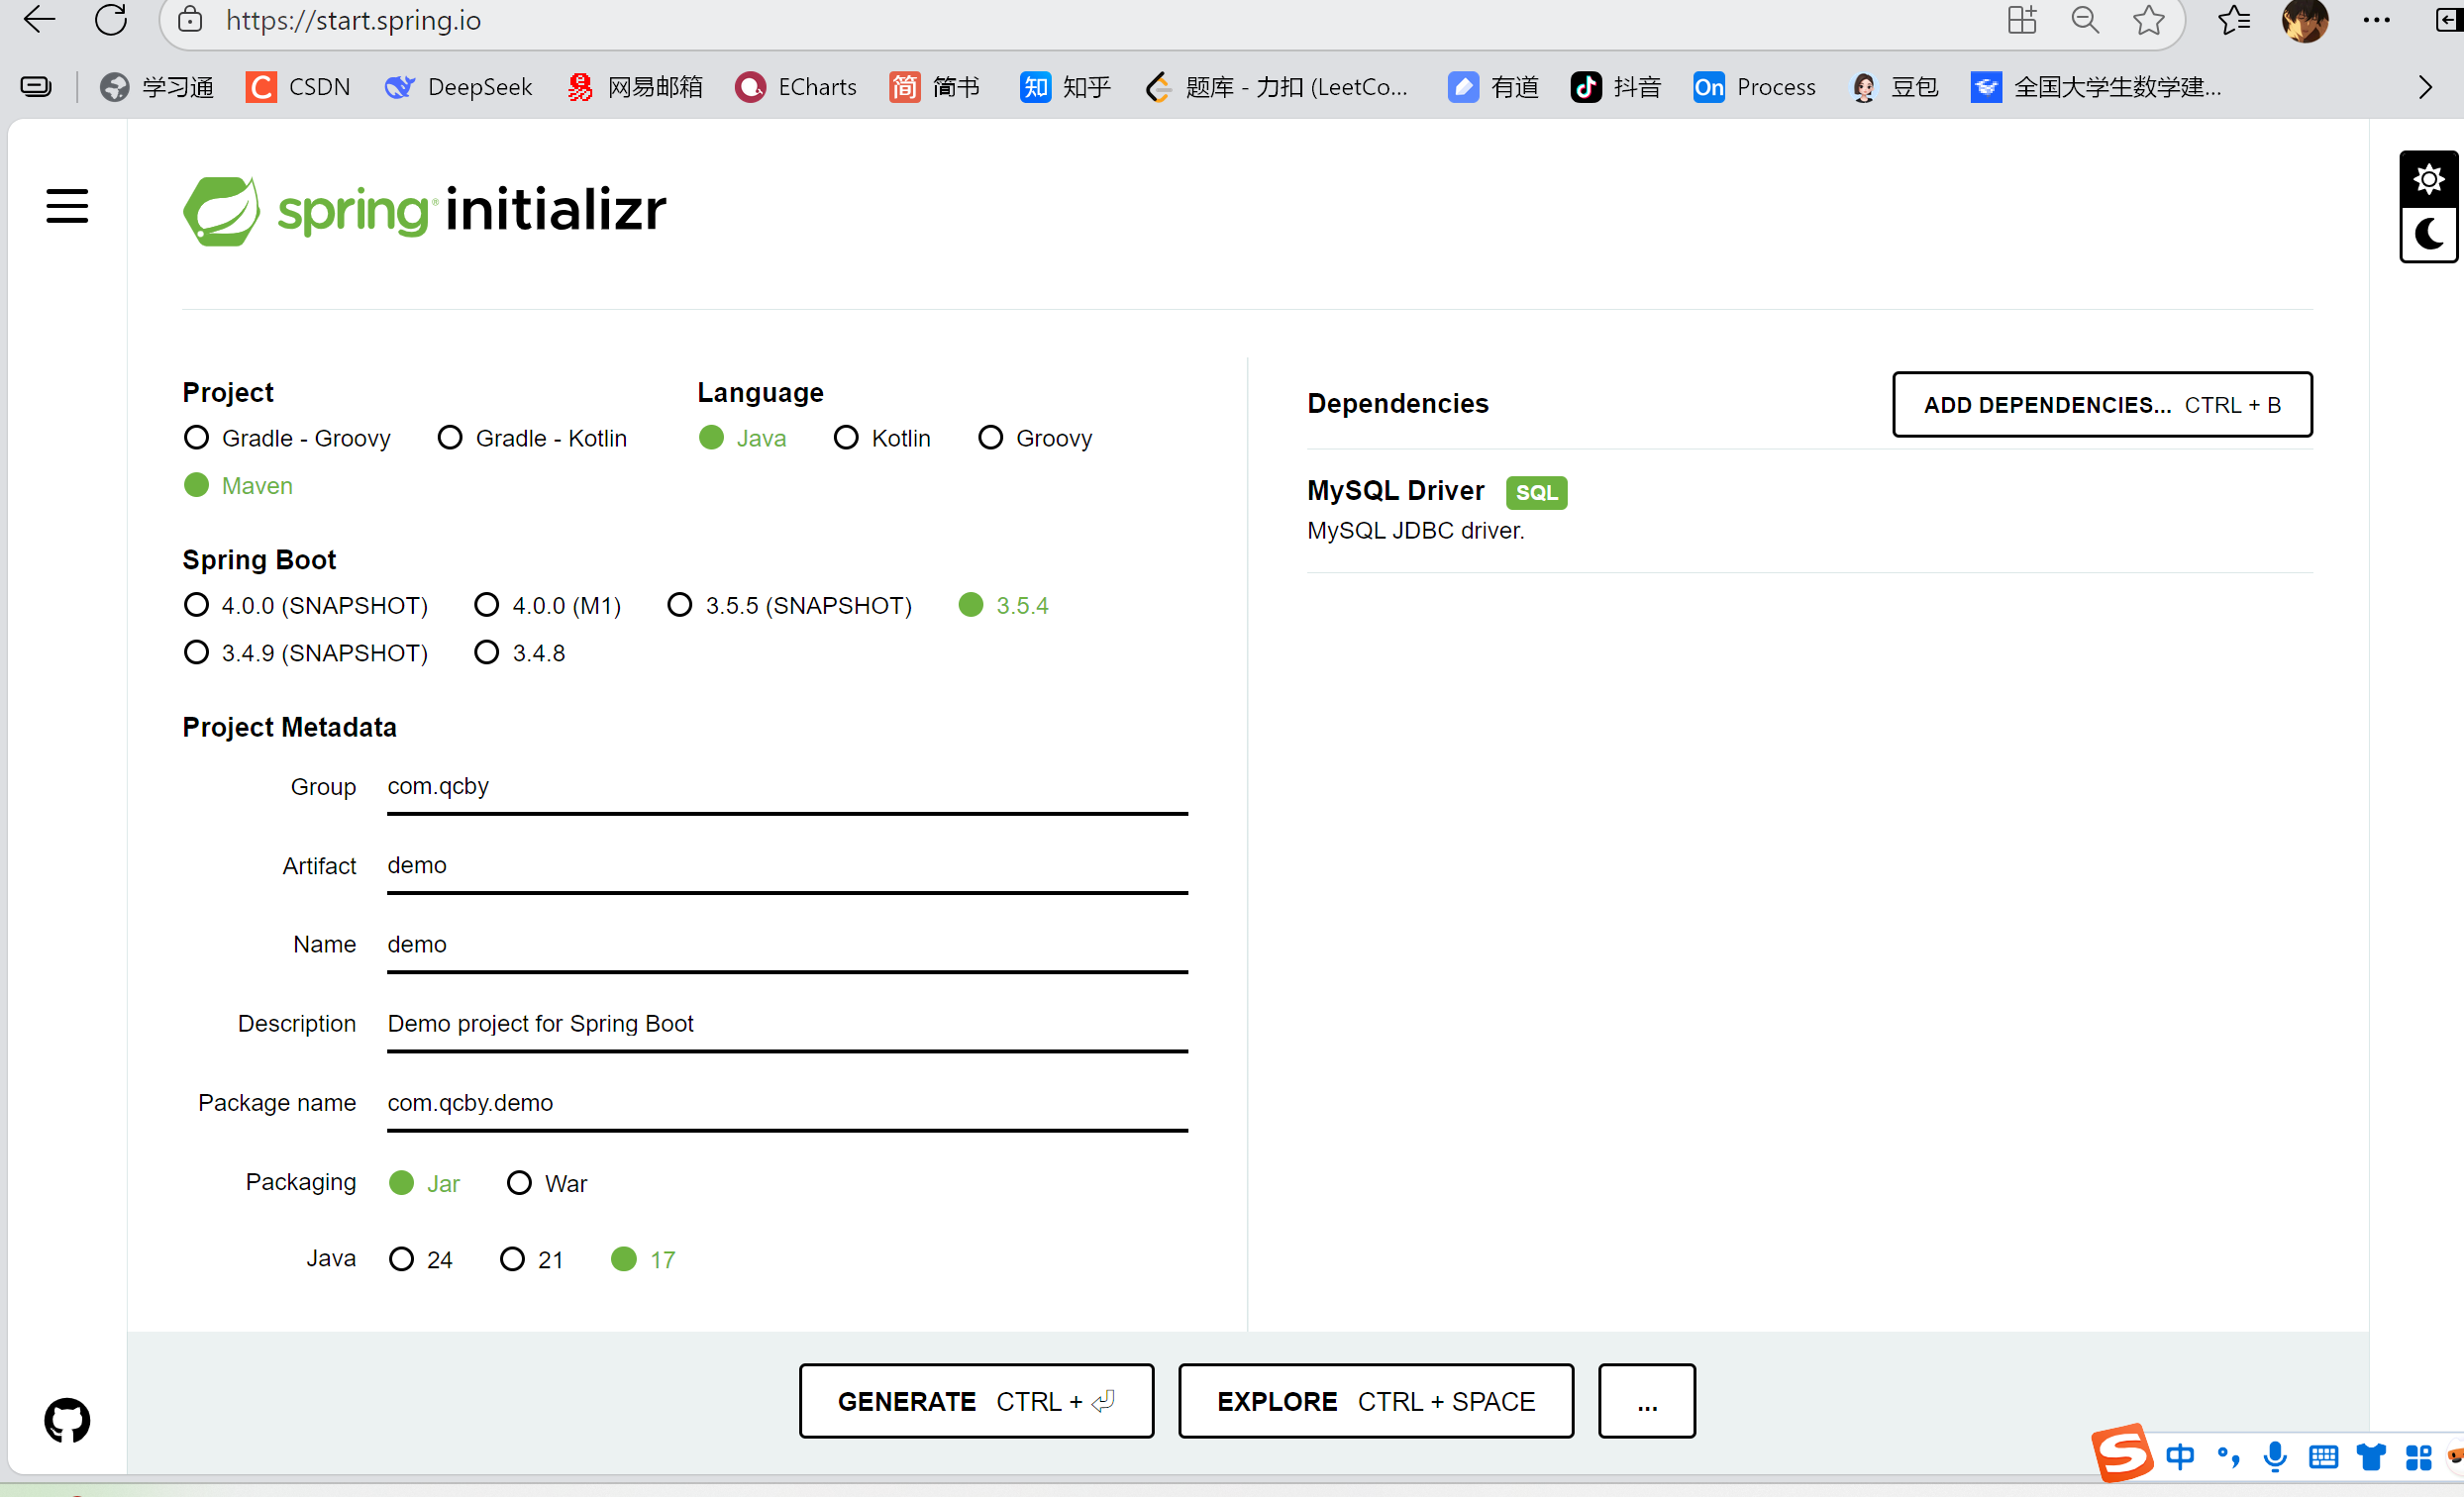Click the Spring Initializr logo
2464x1497 pixels.
424,210
